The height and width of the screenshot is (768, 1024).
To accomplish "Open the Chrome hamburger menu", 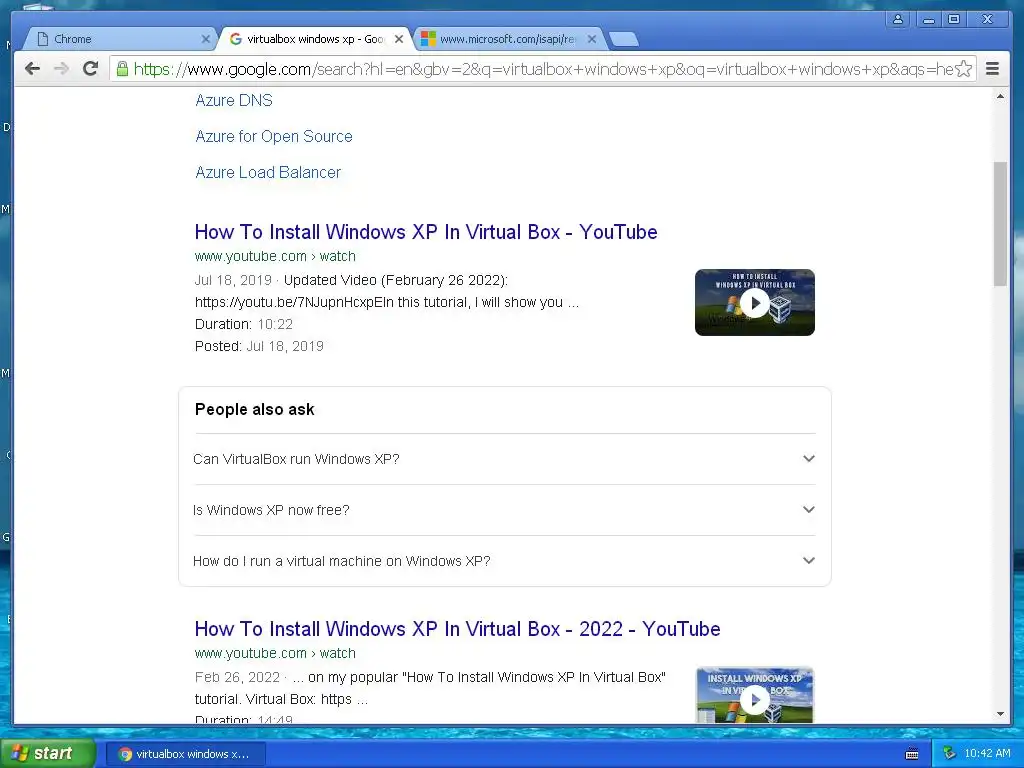I will 992,69.
